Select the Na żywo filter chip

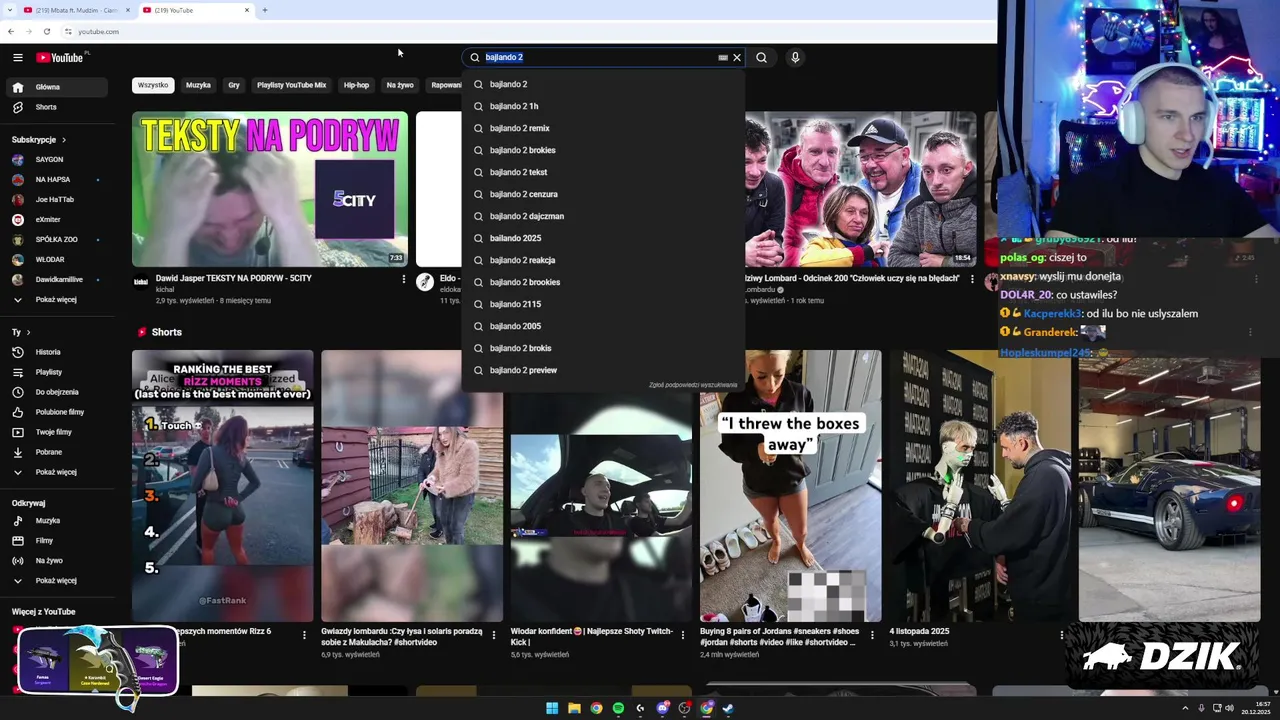tap(400, 85)
